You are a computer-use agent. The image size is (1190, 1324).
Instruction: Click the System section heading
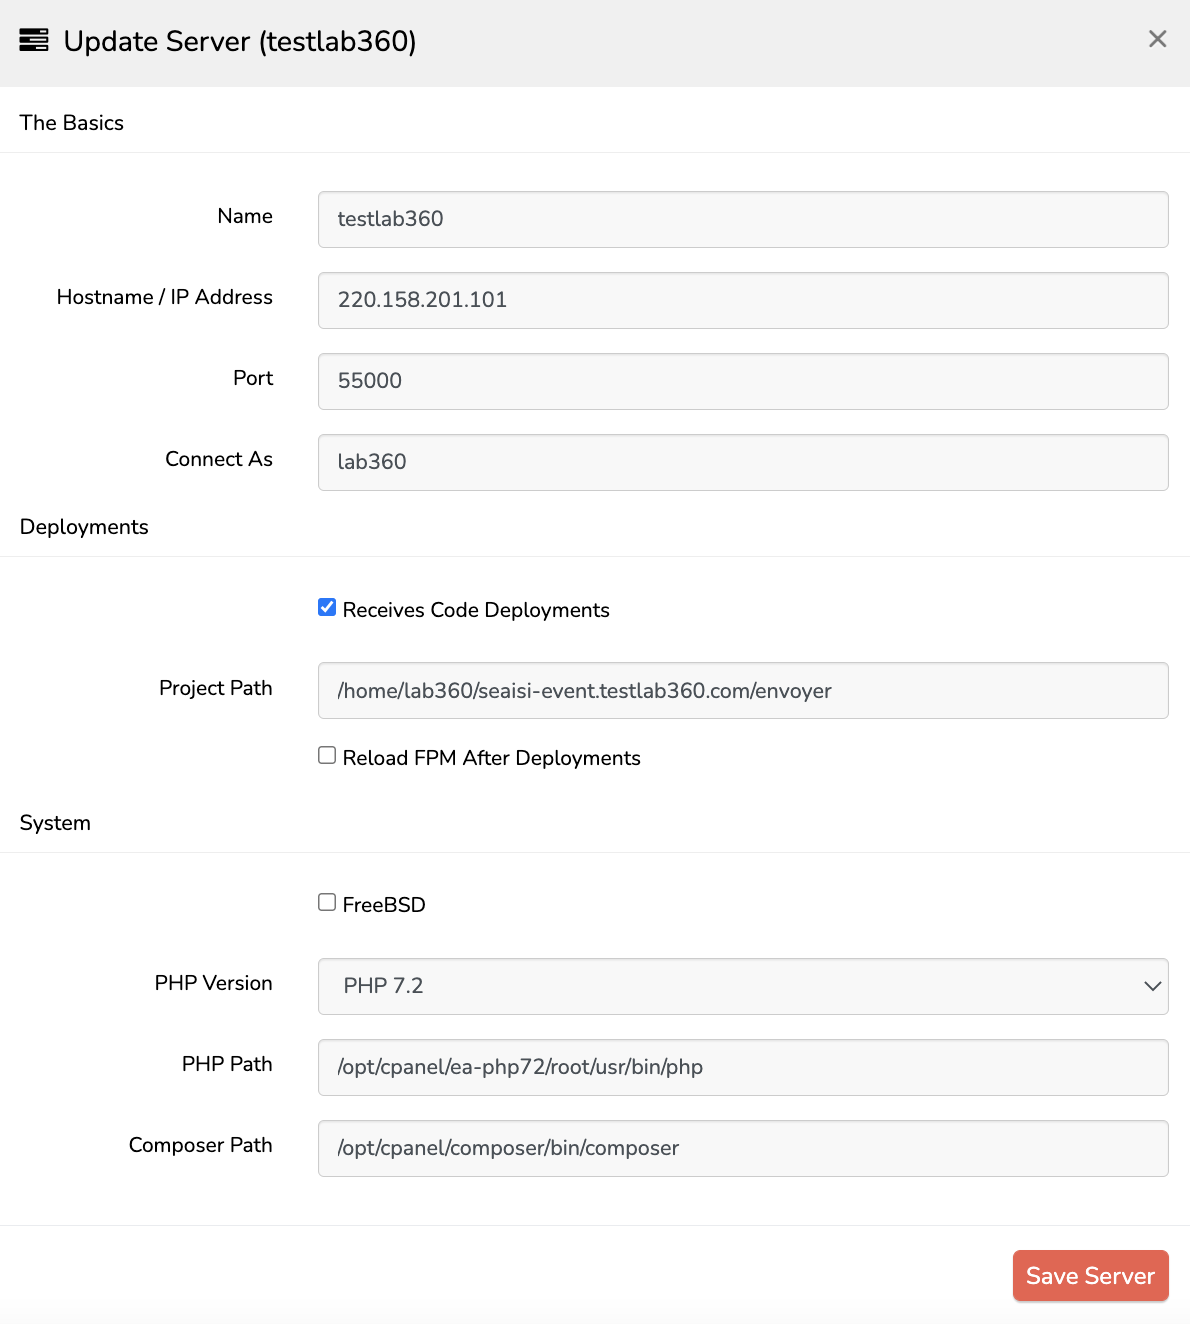pos(55,823)
